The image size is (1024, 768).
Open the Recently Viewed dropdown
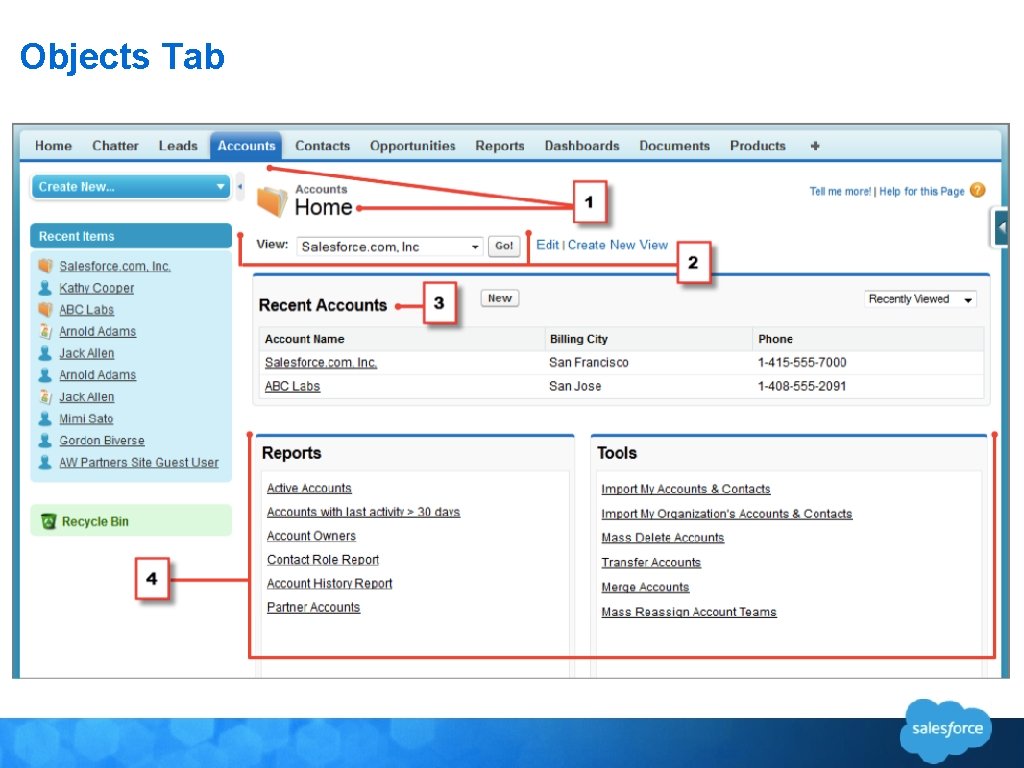920,299
